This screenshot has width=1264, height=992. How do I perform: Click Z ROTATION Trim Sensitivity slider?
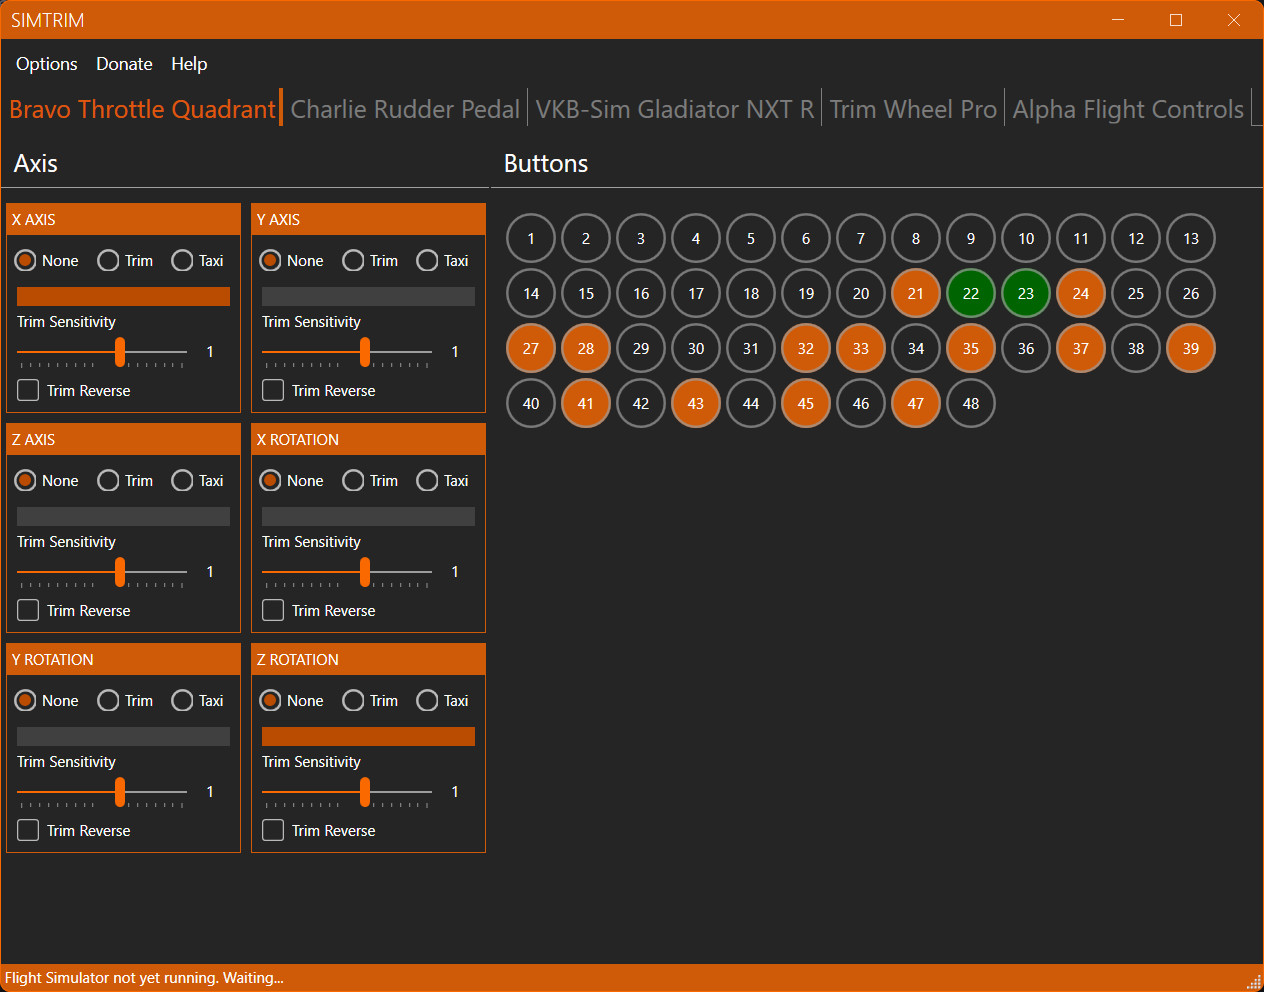coord(347,792)
